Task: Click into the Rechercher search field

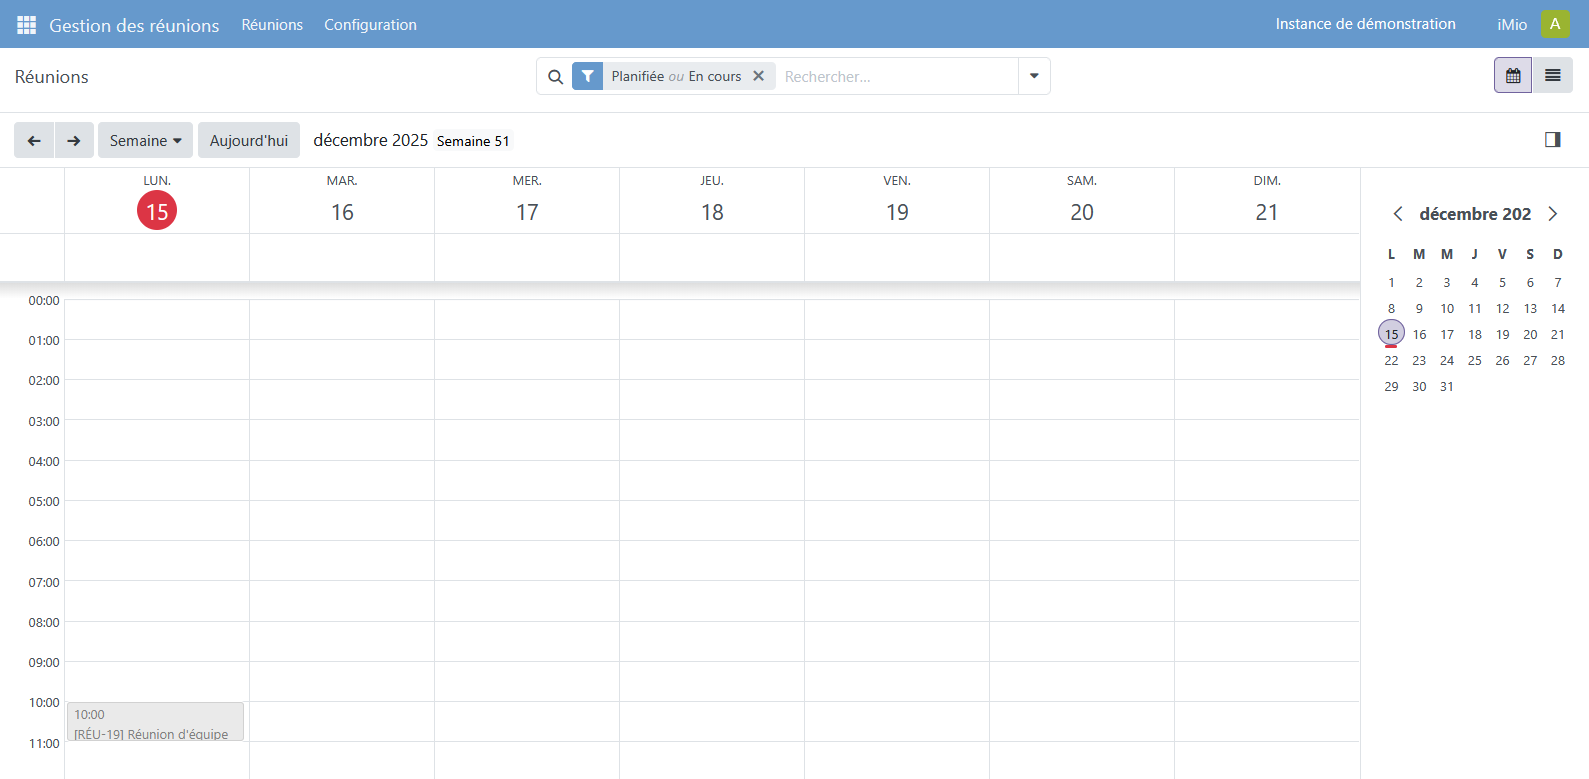Action: pyautogui.click(x=895, y=77)
